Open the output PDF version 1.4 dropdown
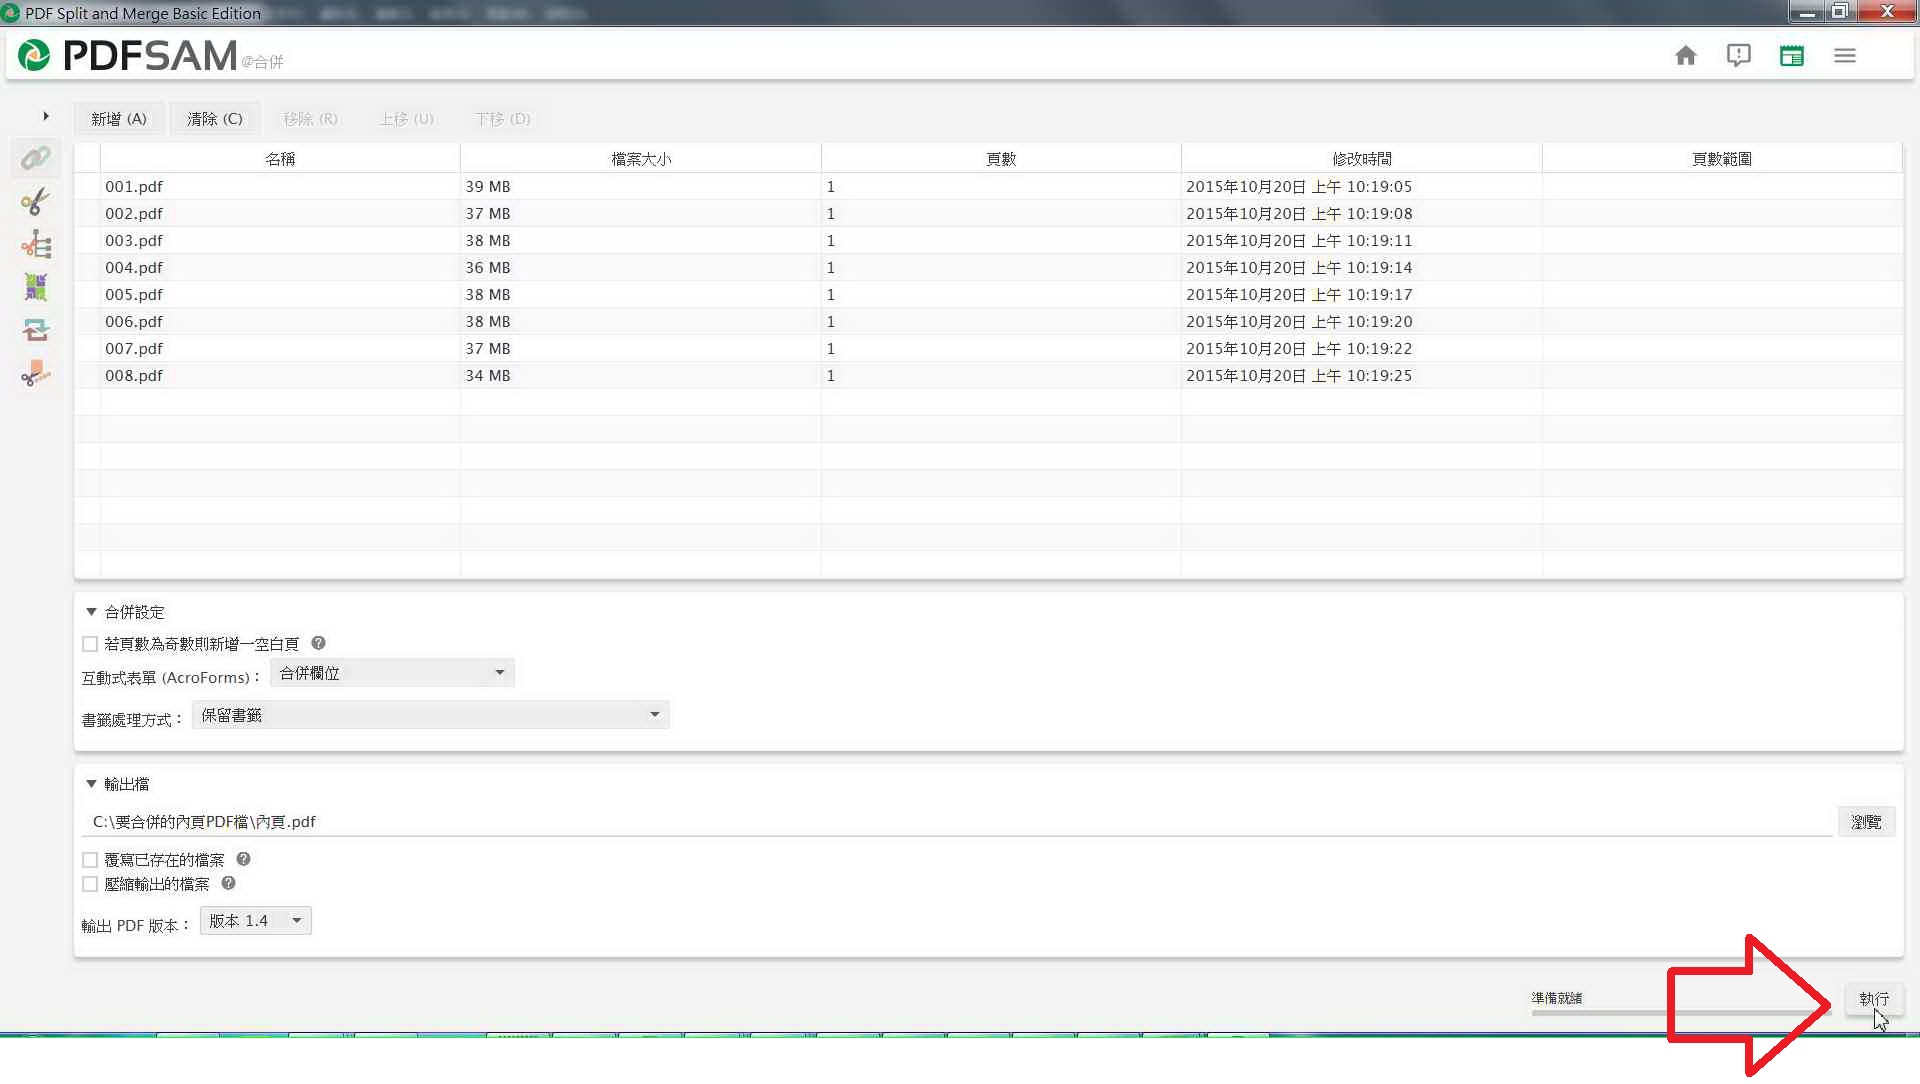 coord(255,921)
